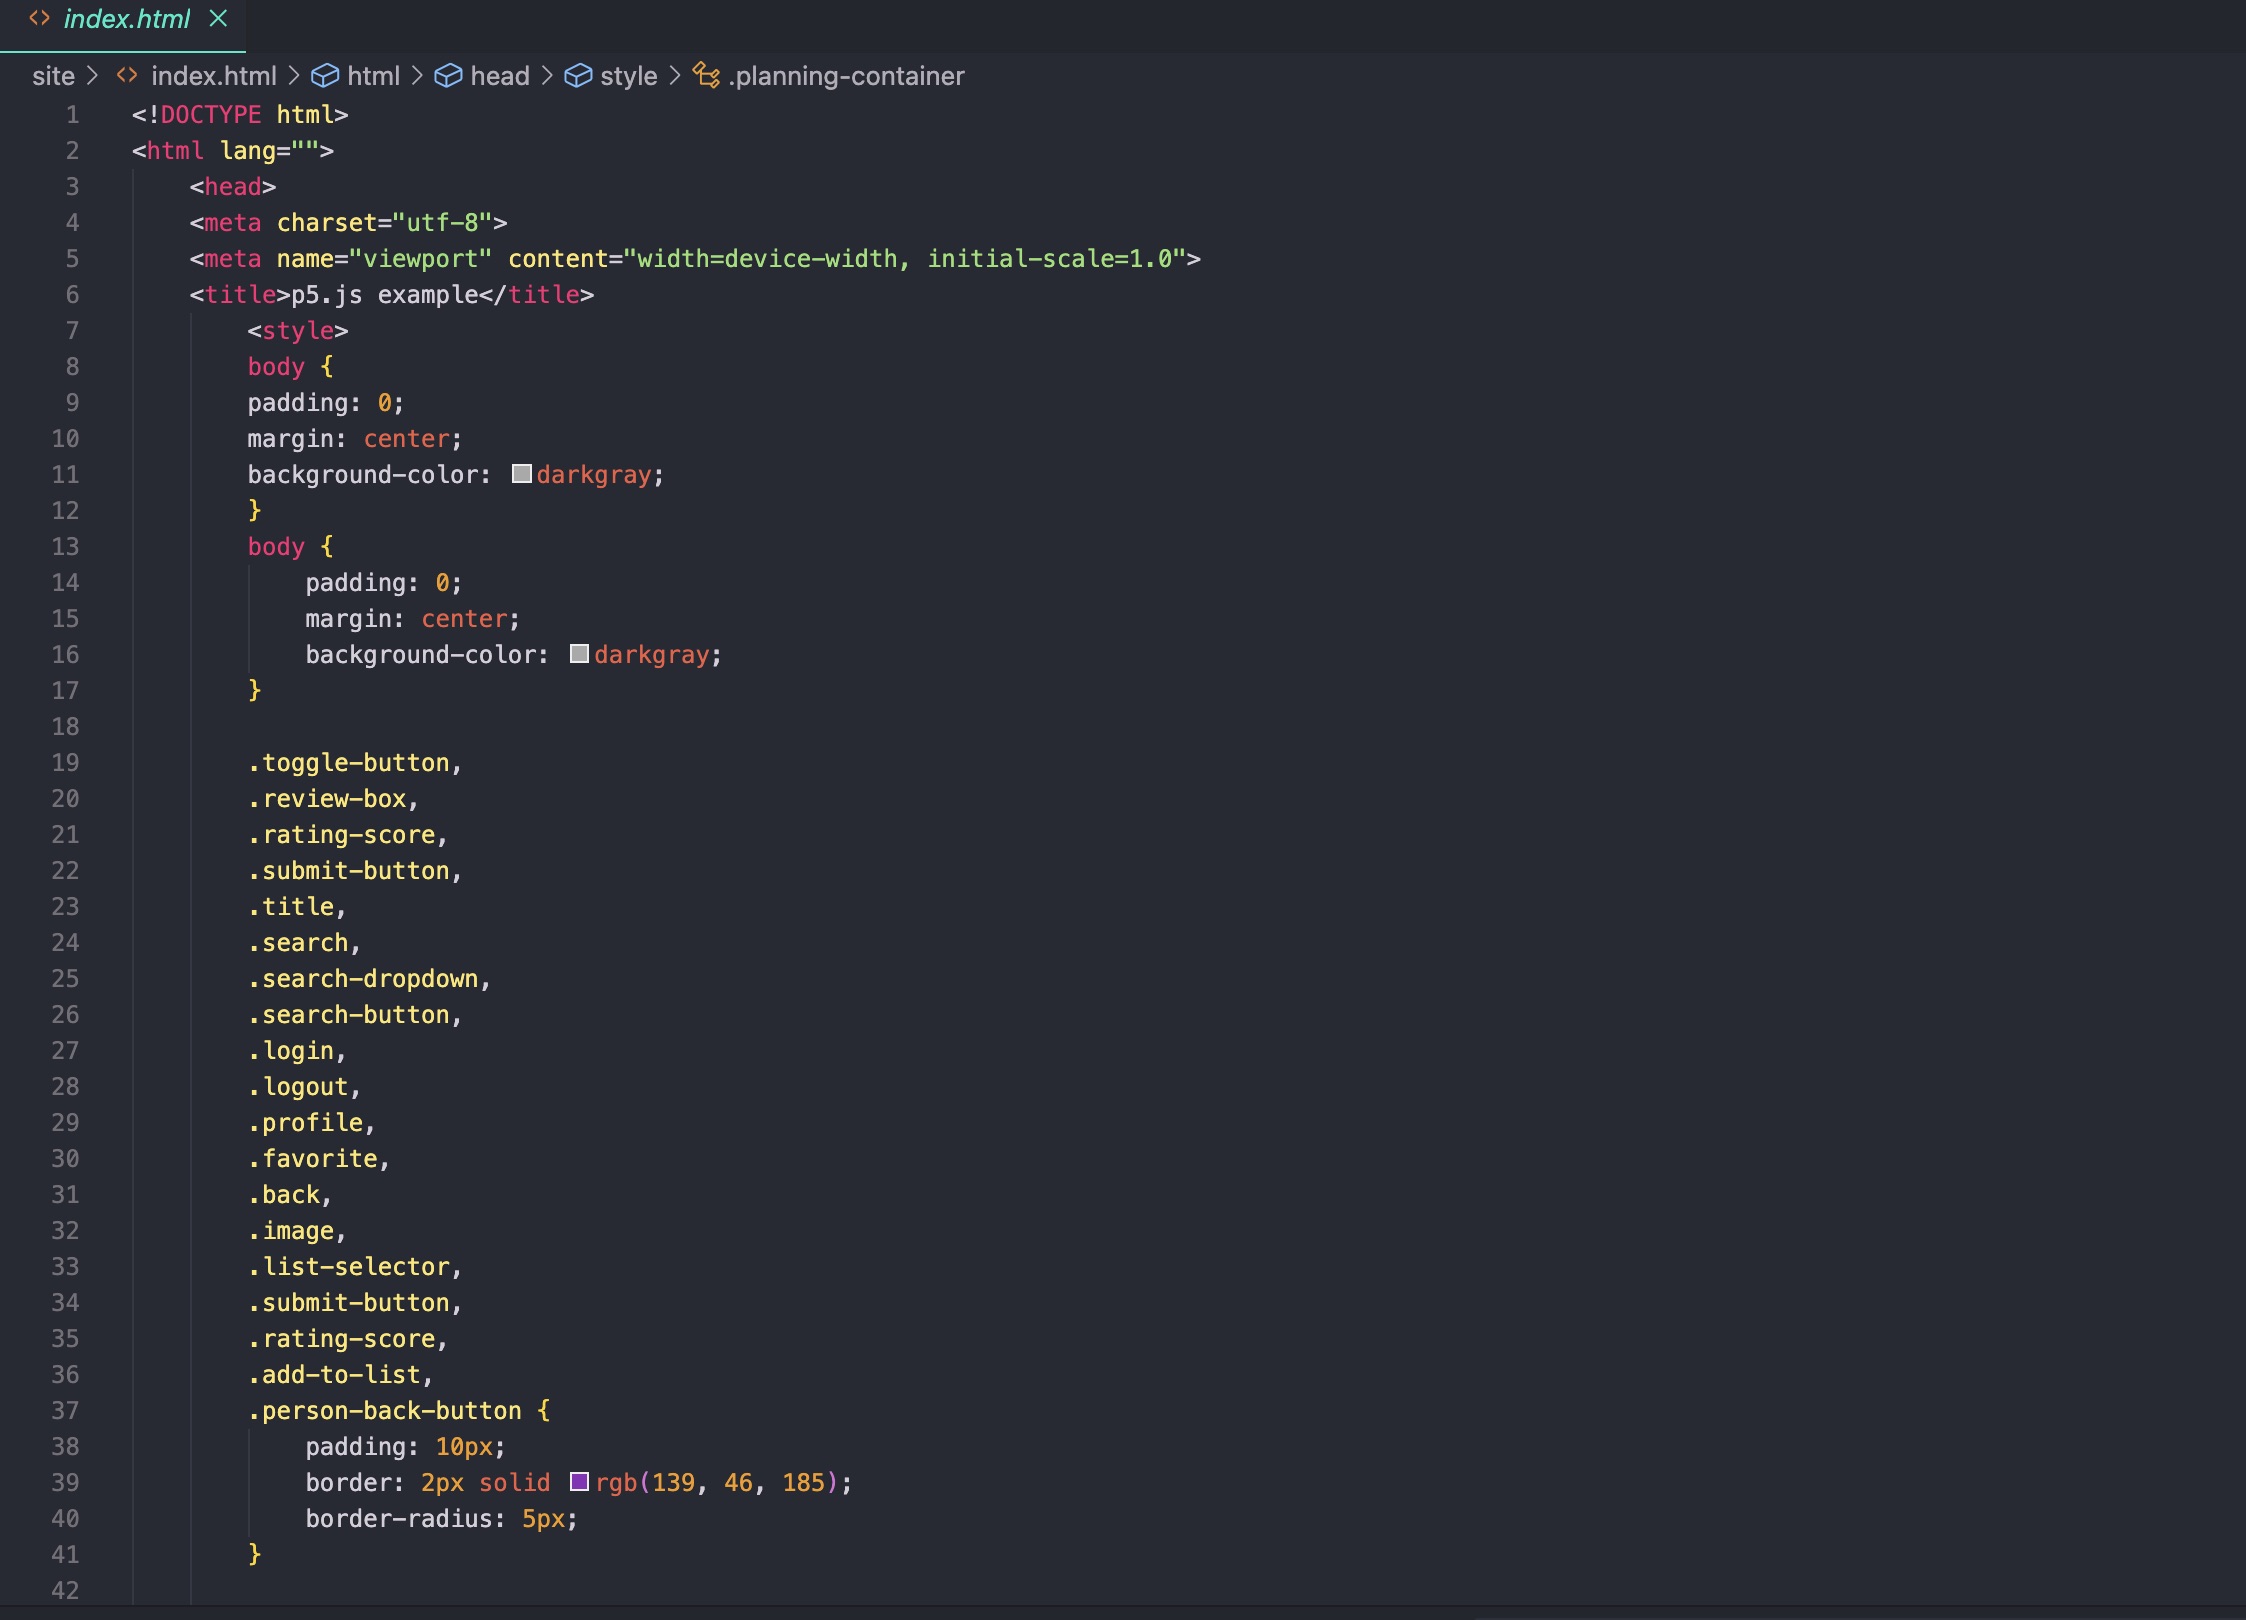Screen dimensions: 2246x1620
Task: Click the html entry in the breadcrumb
Action: pyautogui.click(x=376, y=75)
